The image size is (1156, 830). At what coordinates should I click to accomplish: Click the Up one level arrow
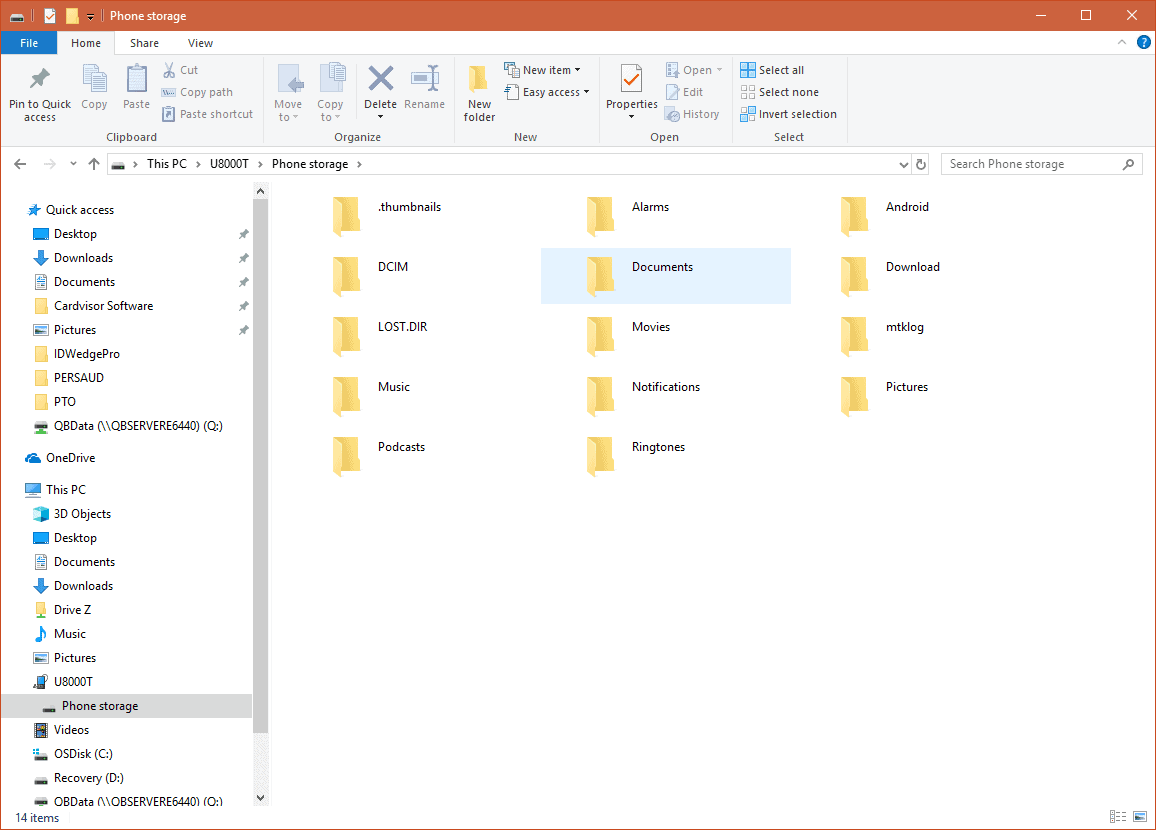[94, 164]
